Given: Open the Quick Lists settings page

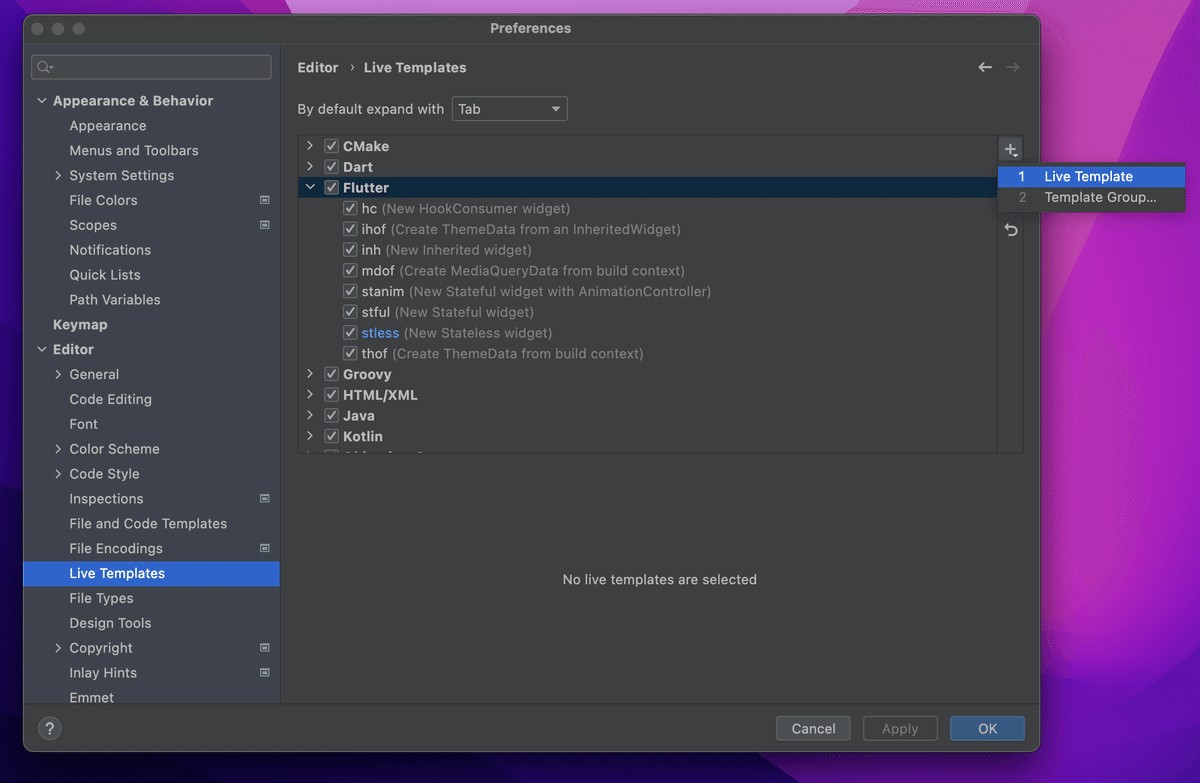Looking at the screenshot, I should [x=105, y=275].
